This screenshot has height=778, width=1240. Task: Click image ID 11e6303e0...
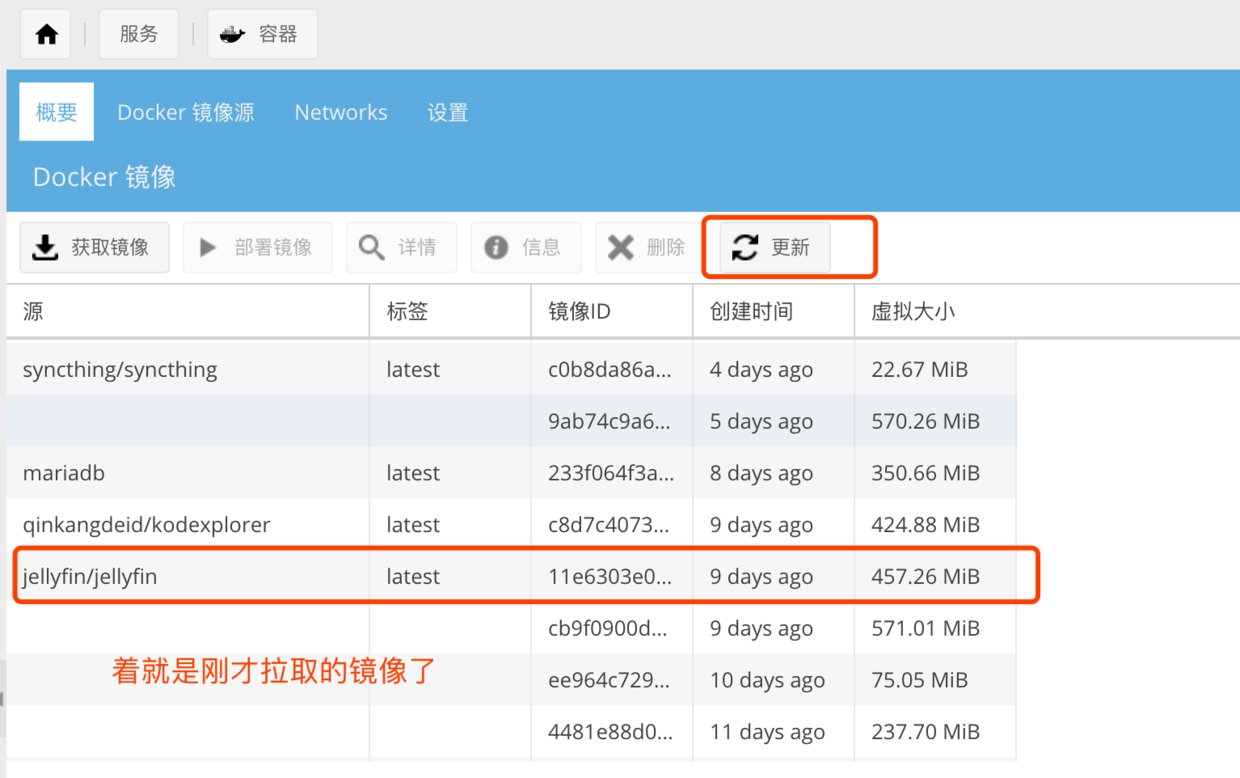(x=610, y=577)
